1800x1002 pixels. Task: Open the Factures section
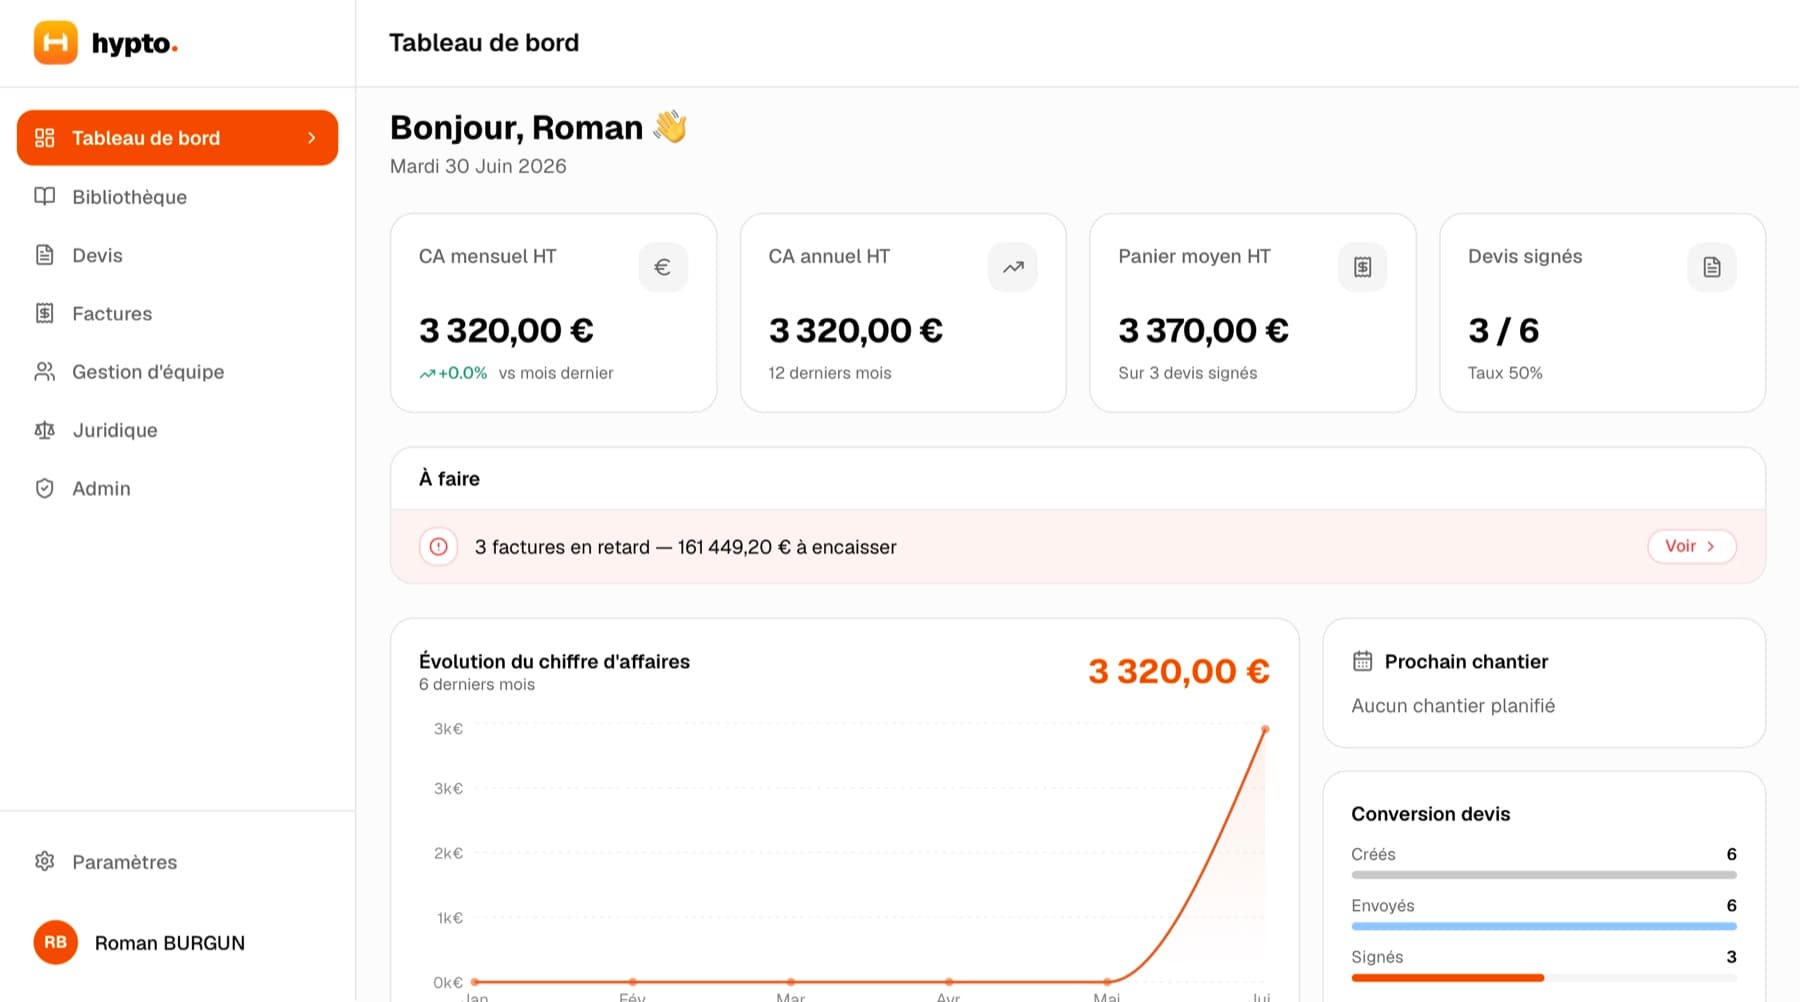point(178,314)
